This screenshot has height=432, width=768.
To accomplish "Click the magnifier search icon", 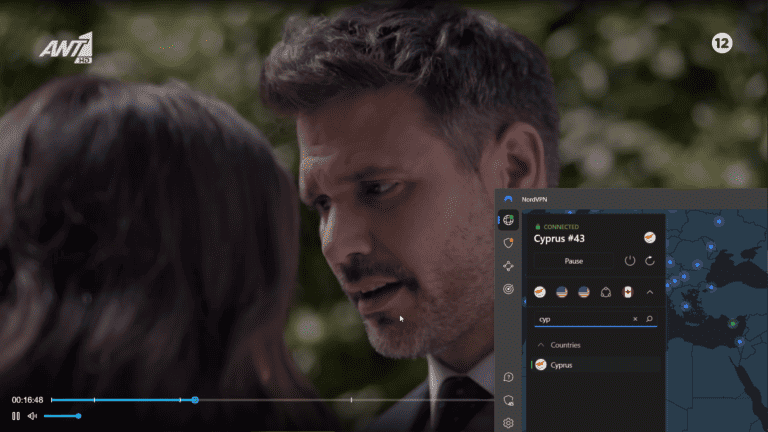I will [649, 319].
